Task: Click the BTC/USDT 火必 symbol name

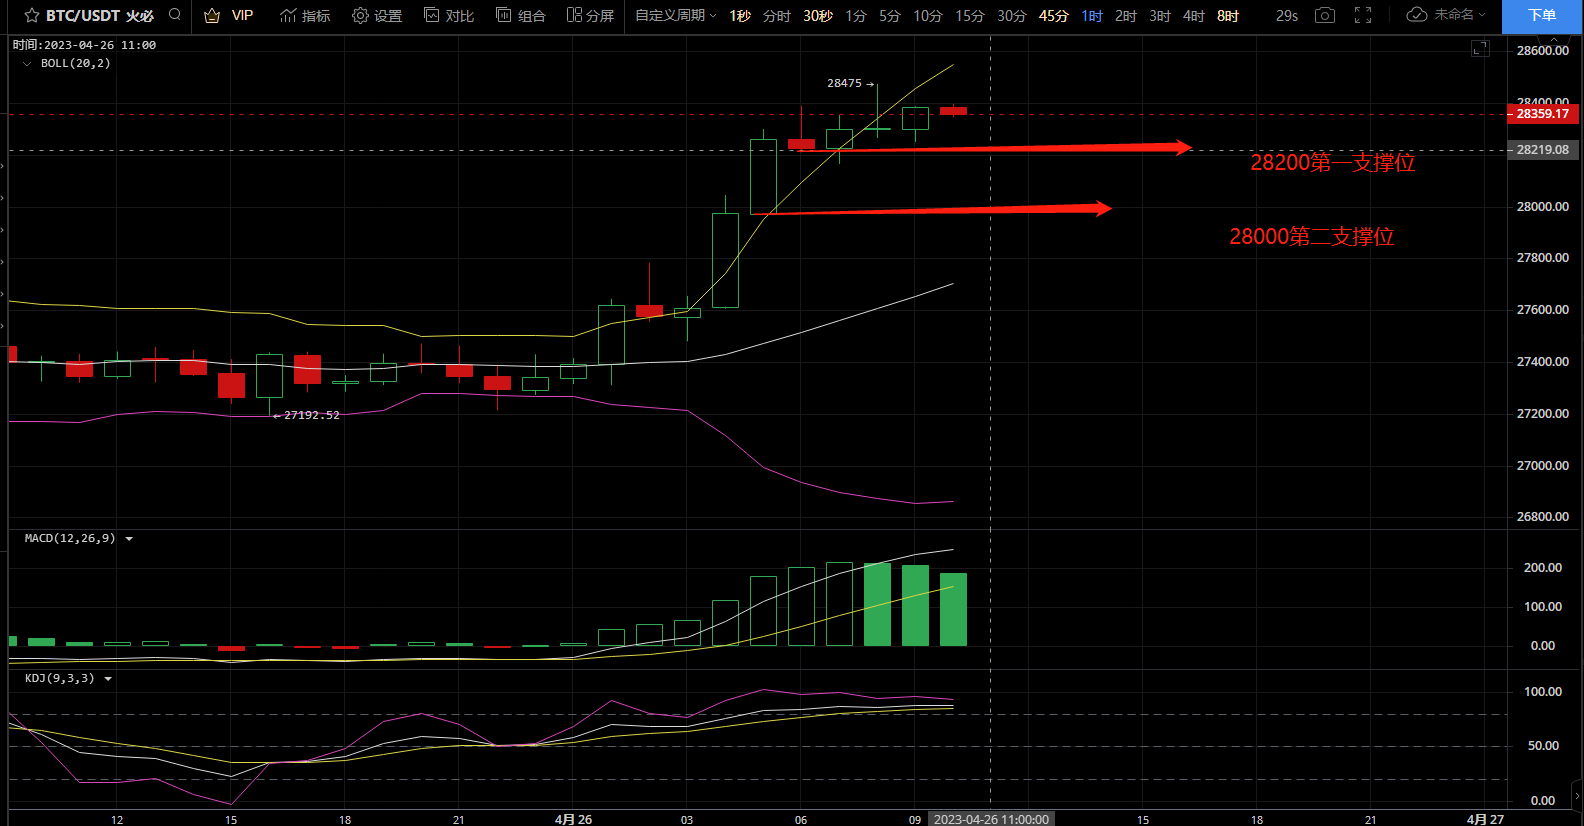Action: click(x=100, y=16)
